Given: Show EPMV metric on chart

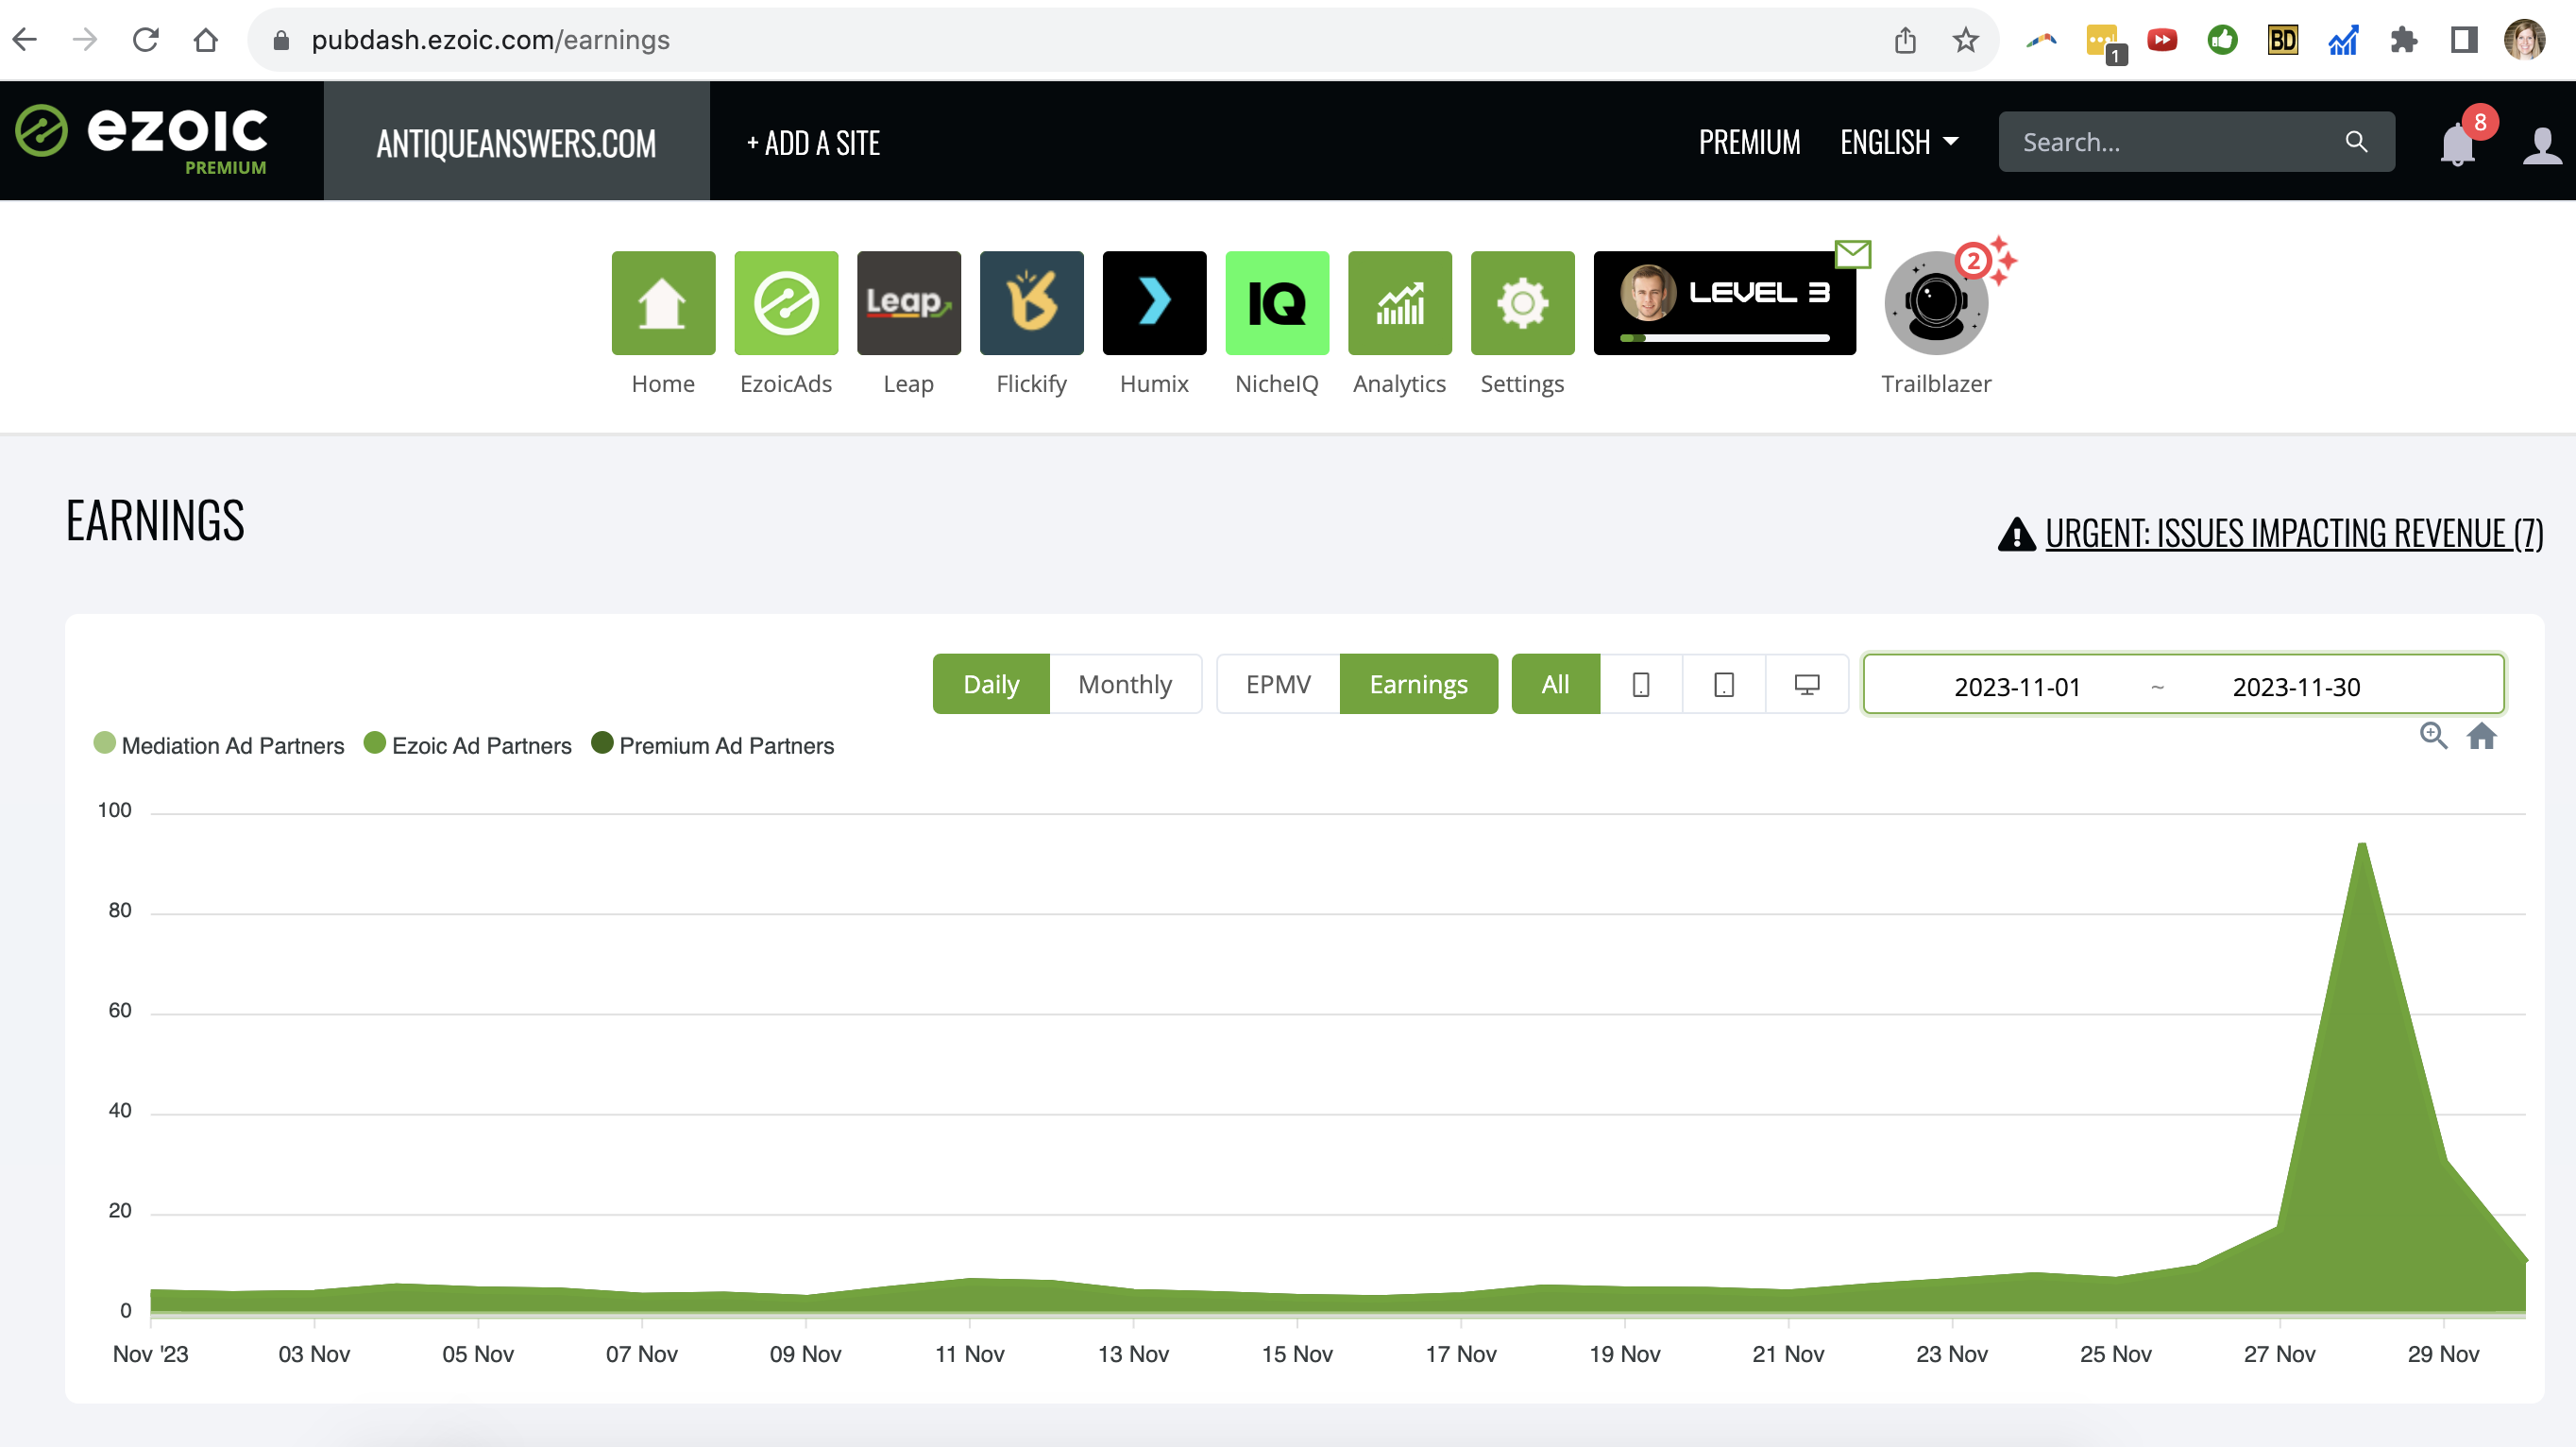Looking at the screenshot, I should 1278,684.
